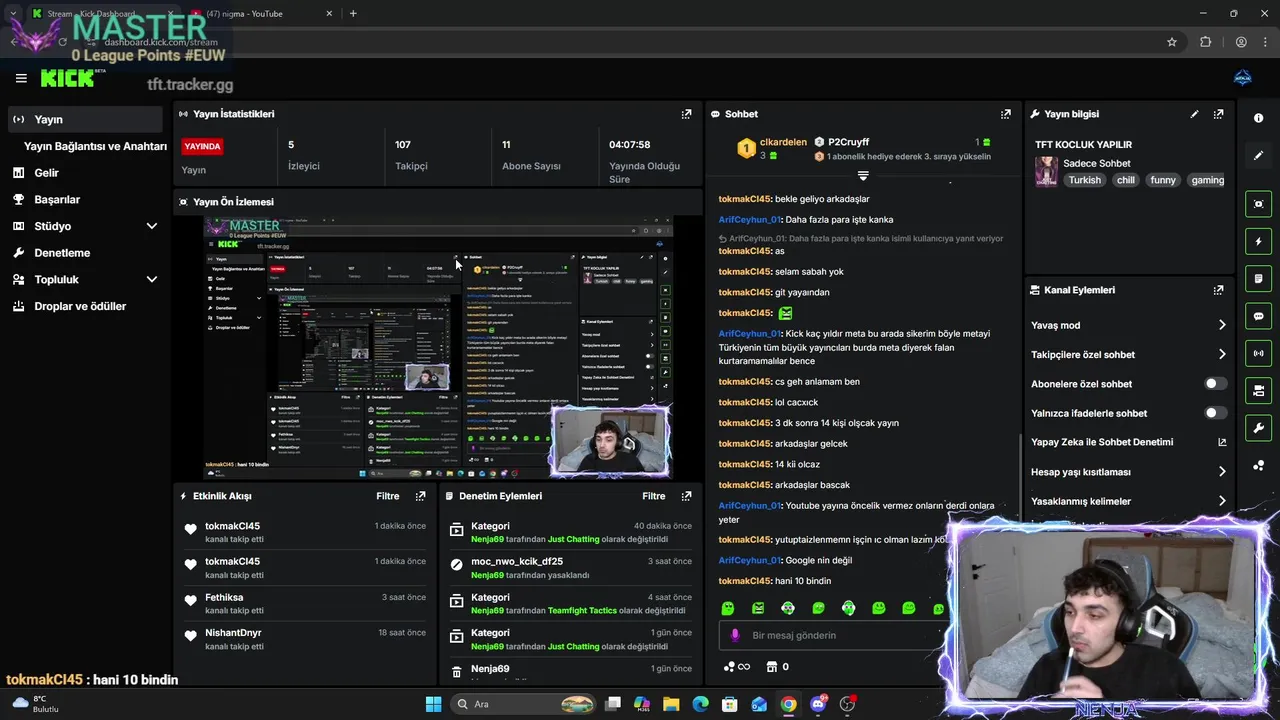Open Yasaklanmış kelimeler options chevron
This screenshot has width=1280, height=720.
(1222, 501)
